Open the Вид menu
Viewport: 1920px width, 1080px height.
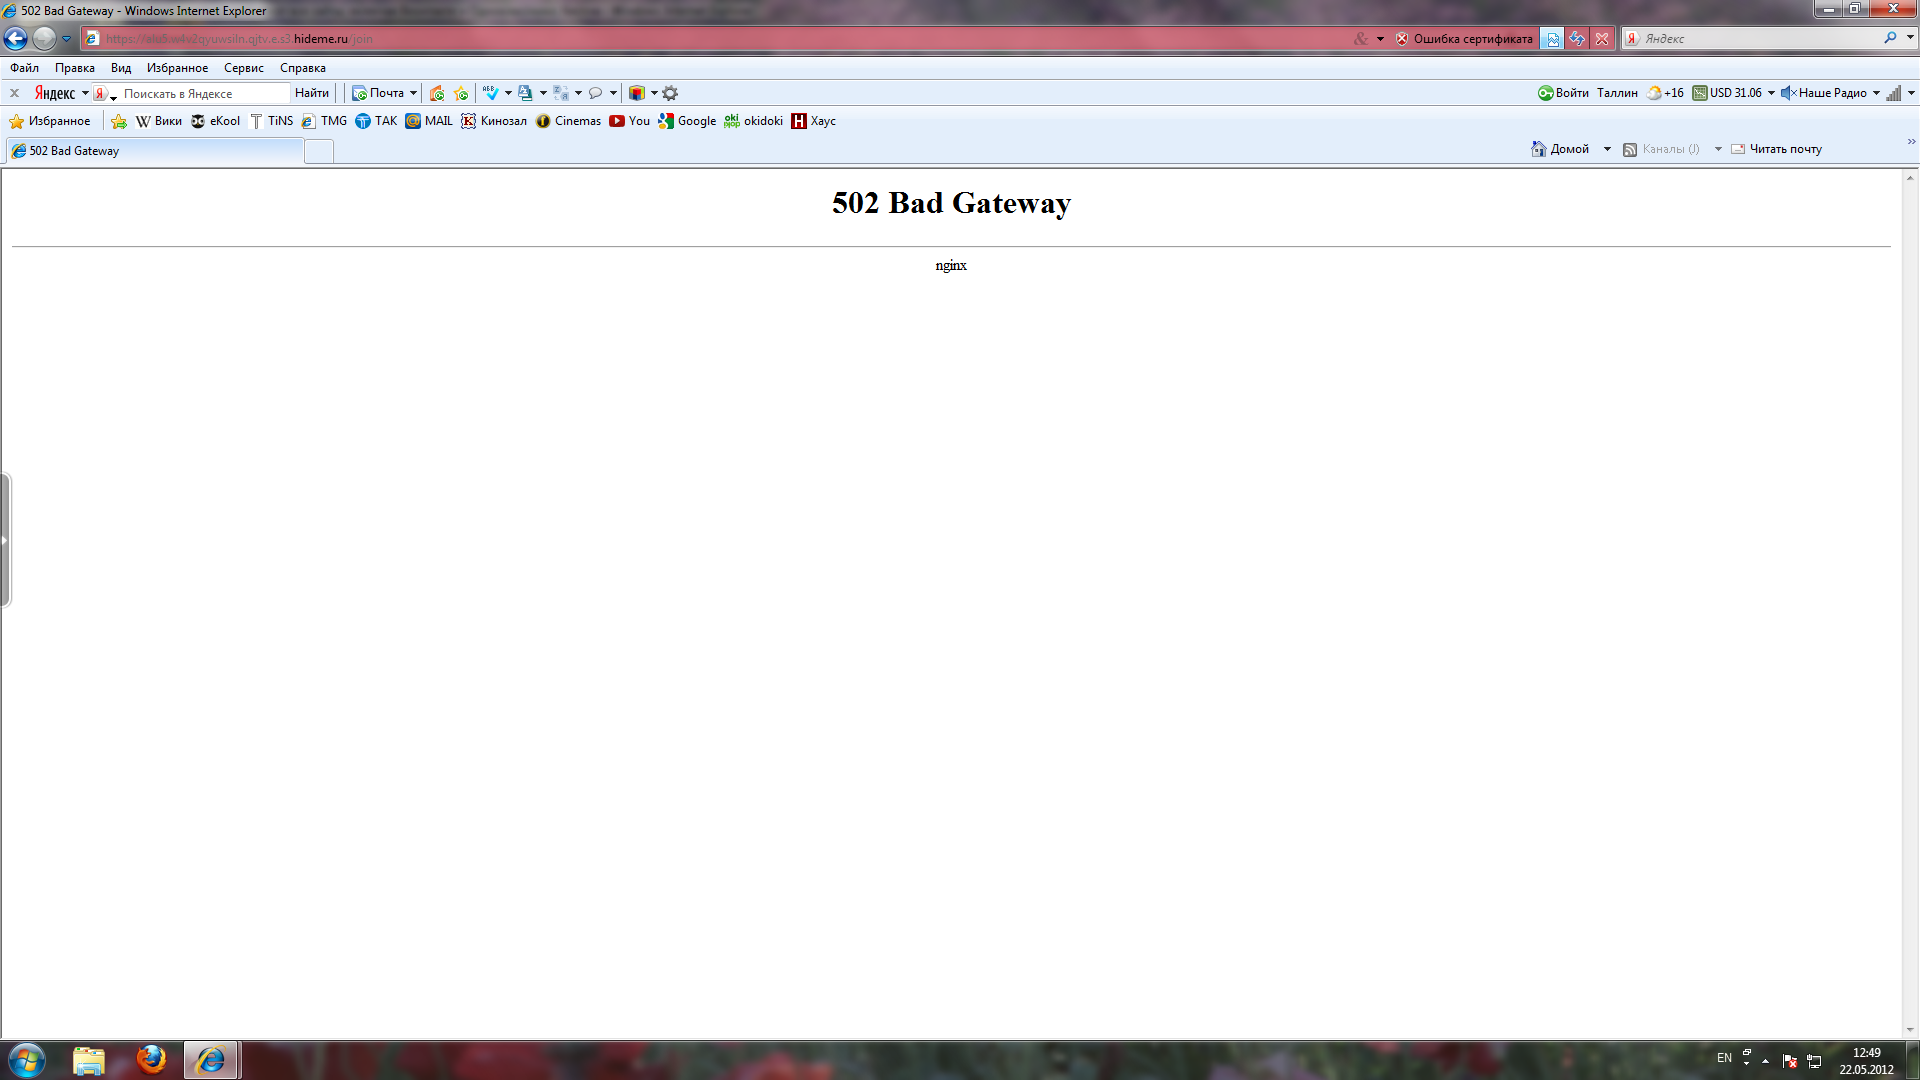[120, 66]
